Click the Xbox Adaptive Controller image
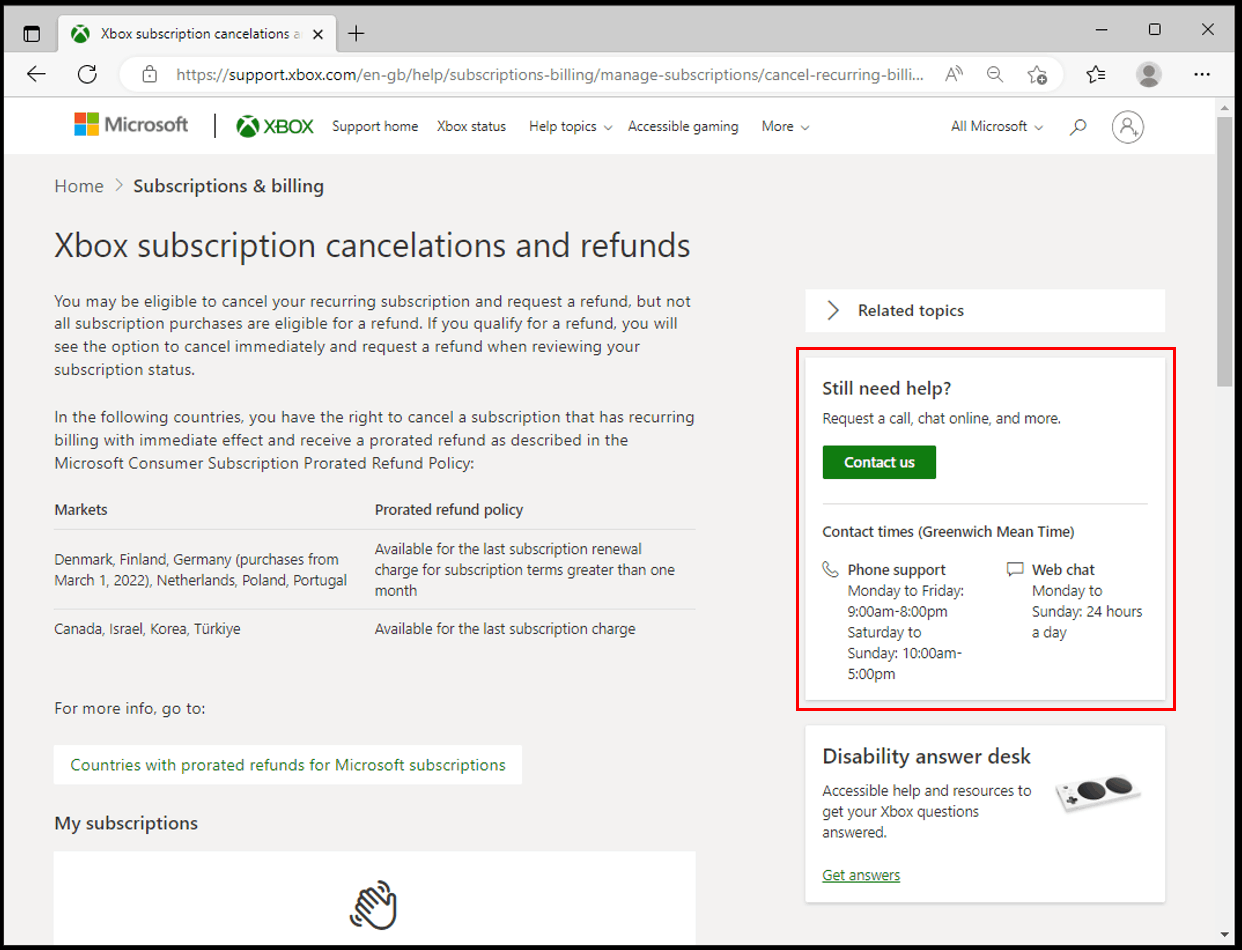This screenshot has width=1242, height=950. pos(1098,793)
